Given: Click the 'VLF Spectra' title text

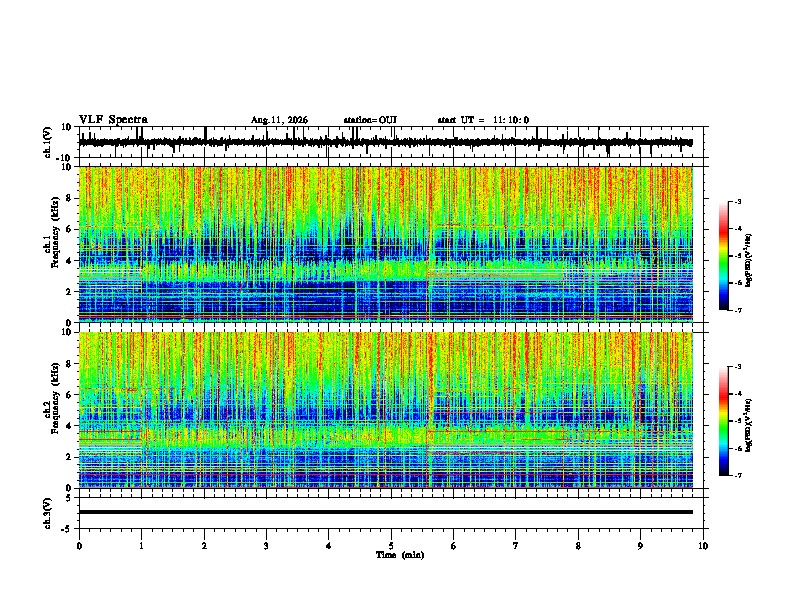Looking at the screenshot, I should point(113,120).
